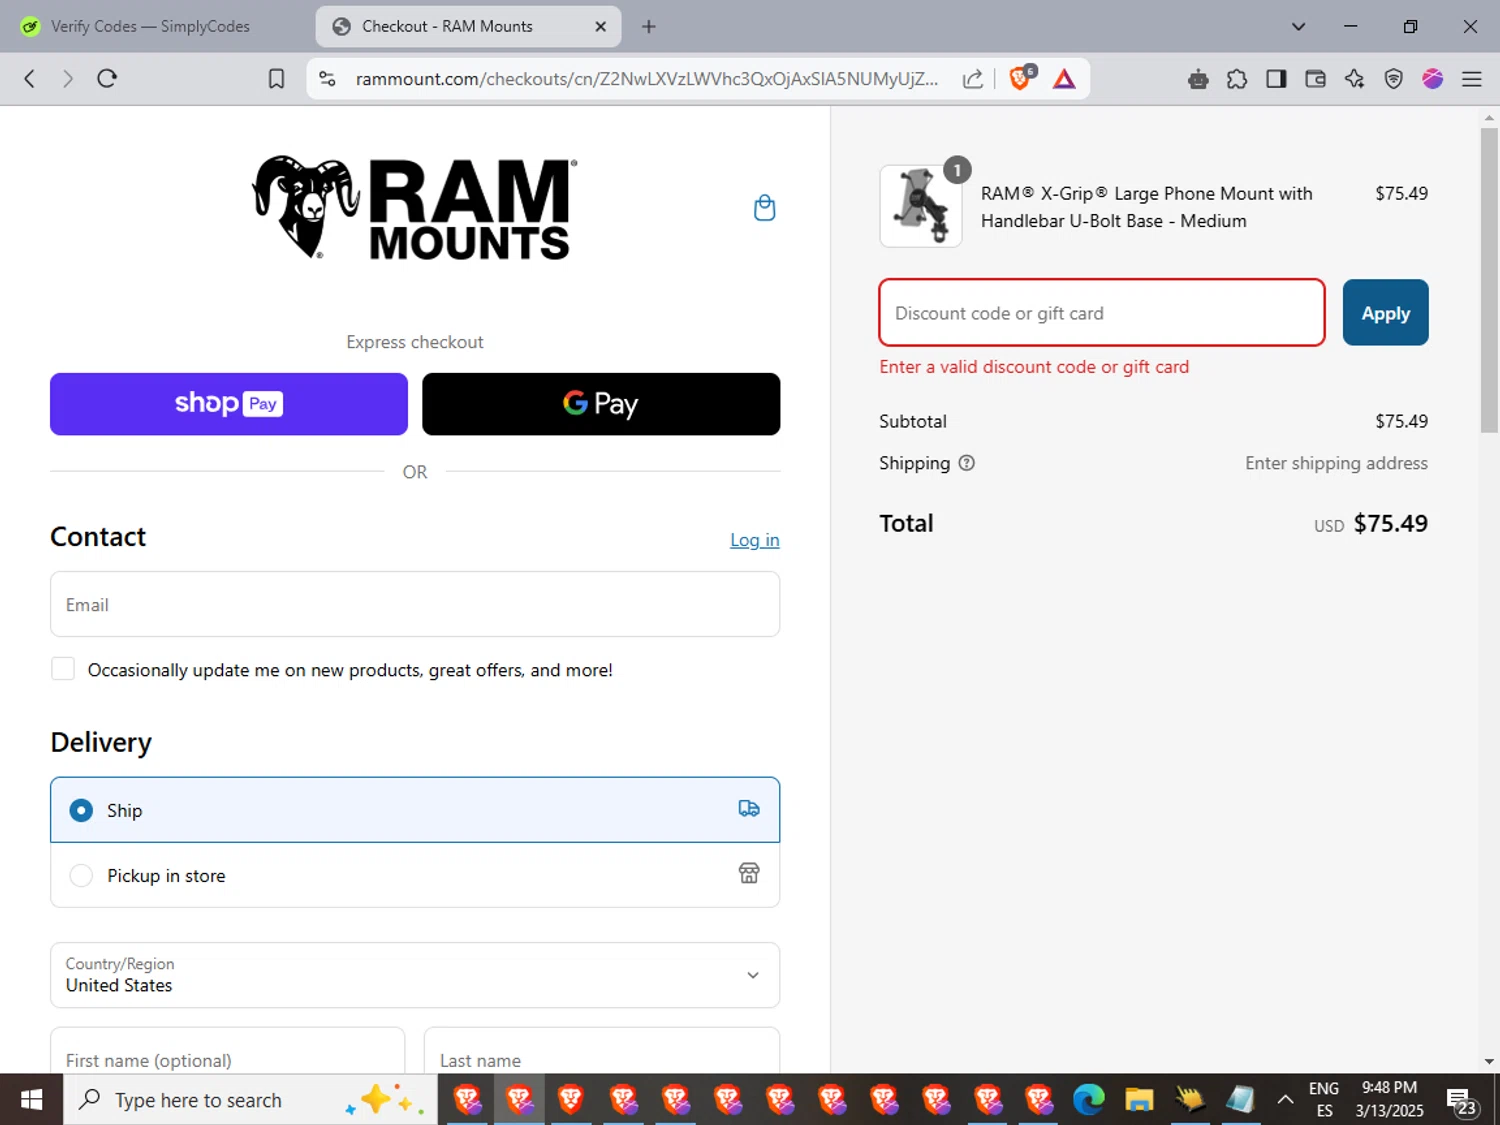Select the Ship delivery option

[415, 810]
